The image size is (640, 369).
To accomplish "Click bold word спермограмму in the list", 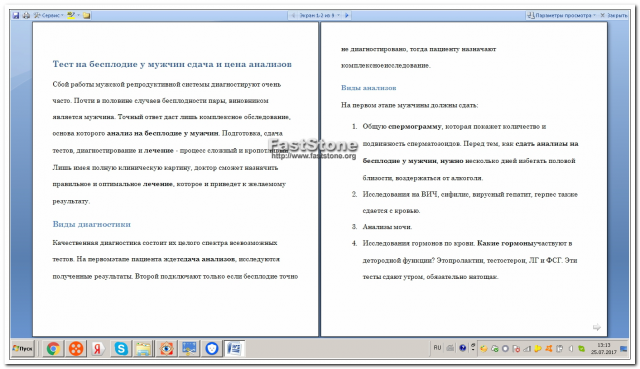I will tap(415, 127).
